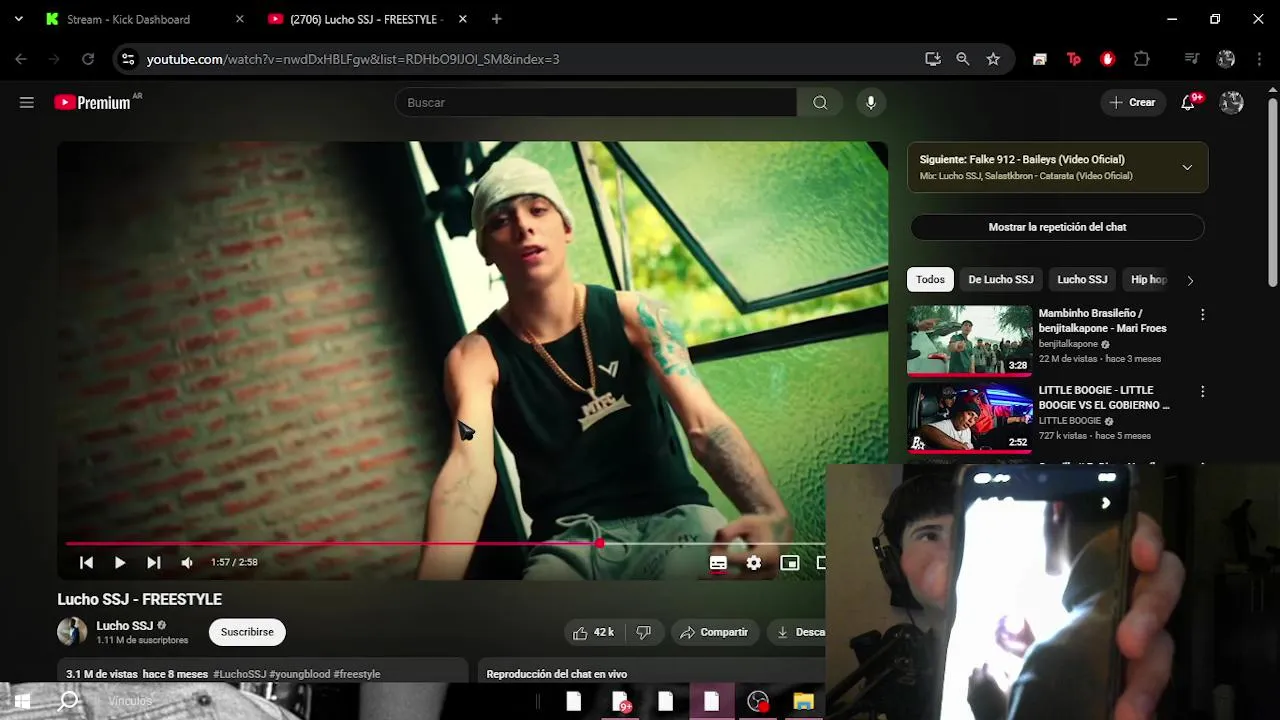Open the YouTube guide hamburger menu
This screenshot has width=1280, height=720.
[x=27, y=102]
